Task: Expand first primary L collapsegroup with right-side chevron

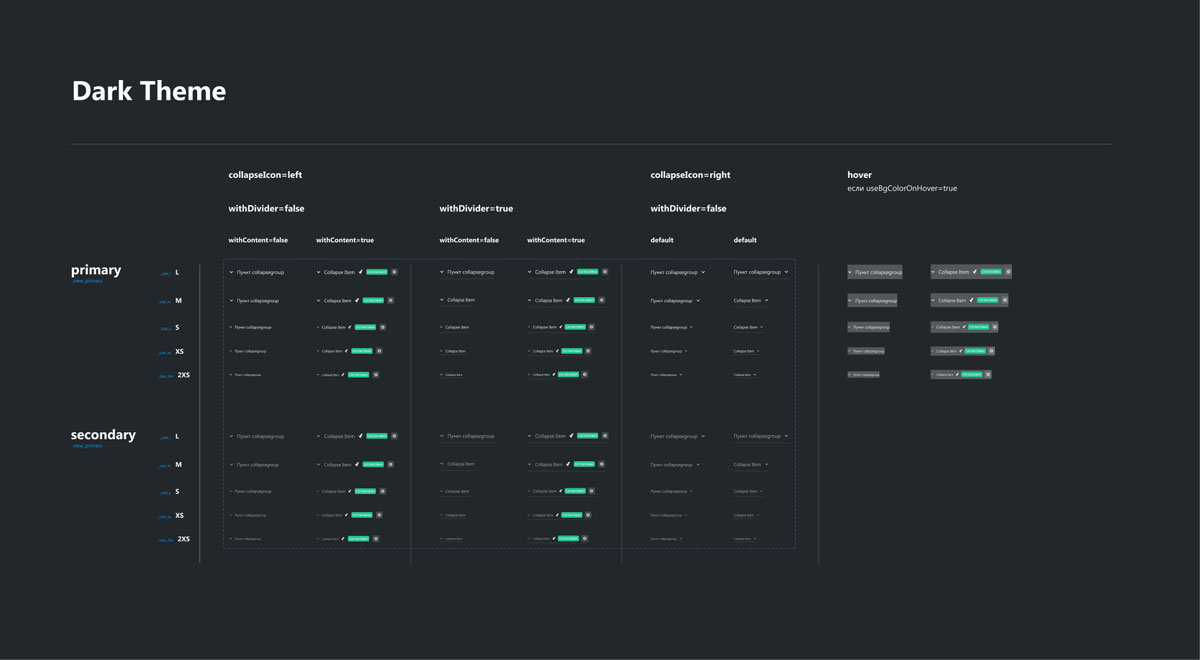Action: (x=703, y=272)
